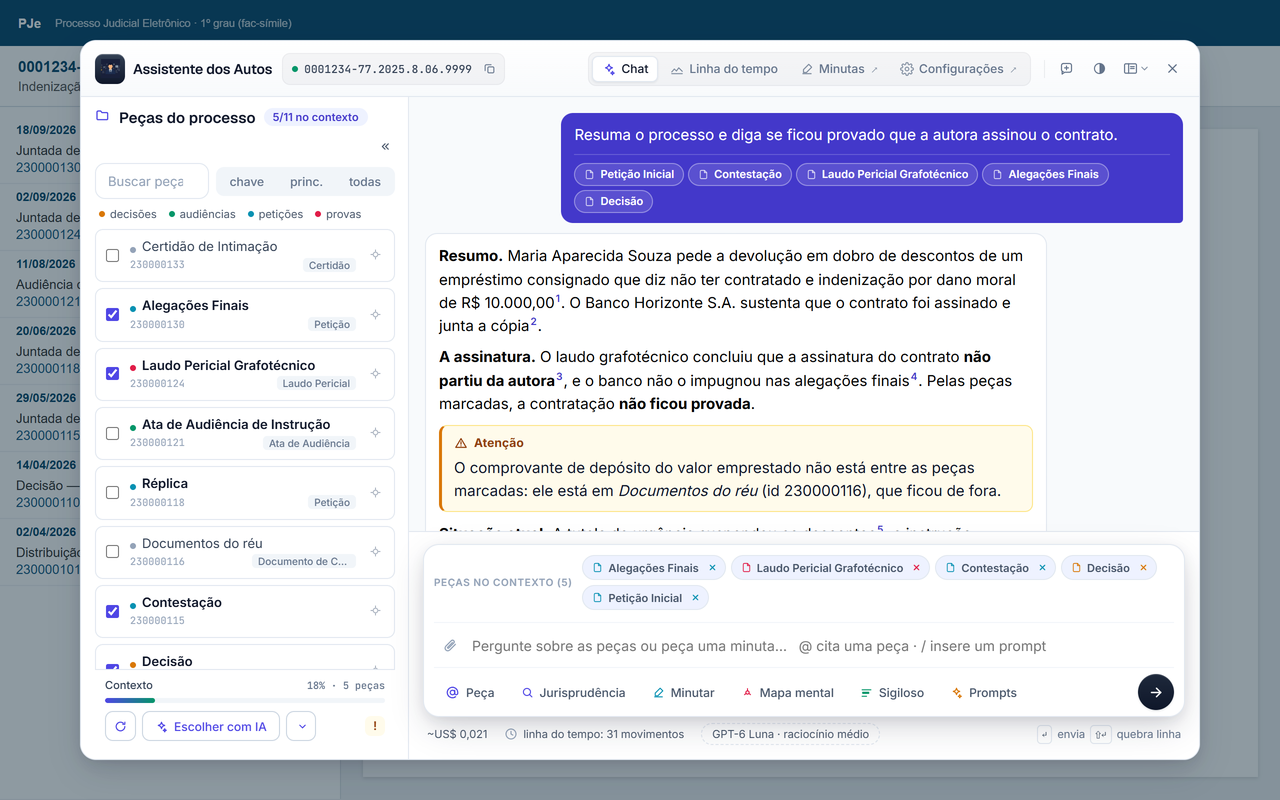The image size is (1280, 800).
Task: Open the Configurações tab
Action: click(959, 69)
